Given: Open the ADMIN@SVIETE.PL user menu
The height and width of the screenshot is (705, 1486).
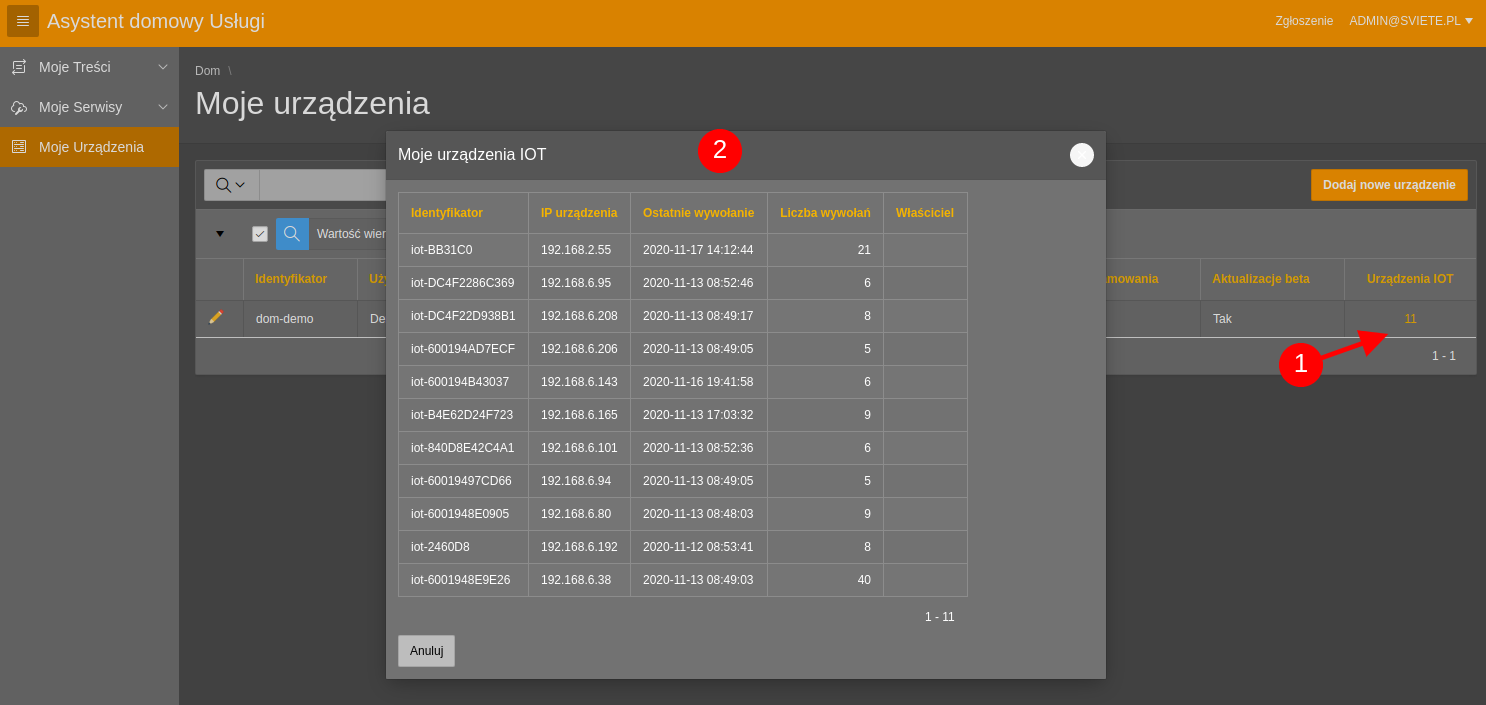Looking at the screenshot, I should (1411, 21).
